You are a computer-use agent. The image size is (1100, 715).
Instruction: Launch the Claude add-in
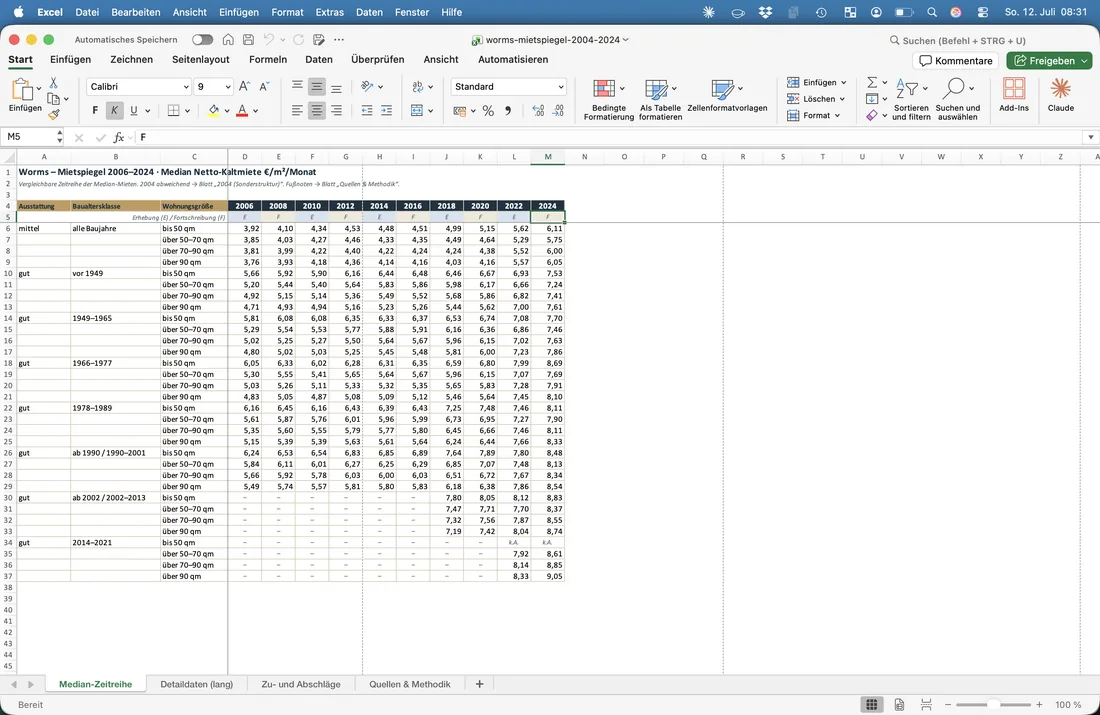[1061, 95]
